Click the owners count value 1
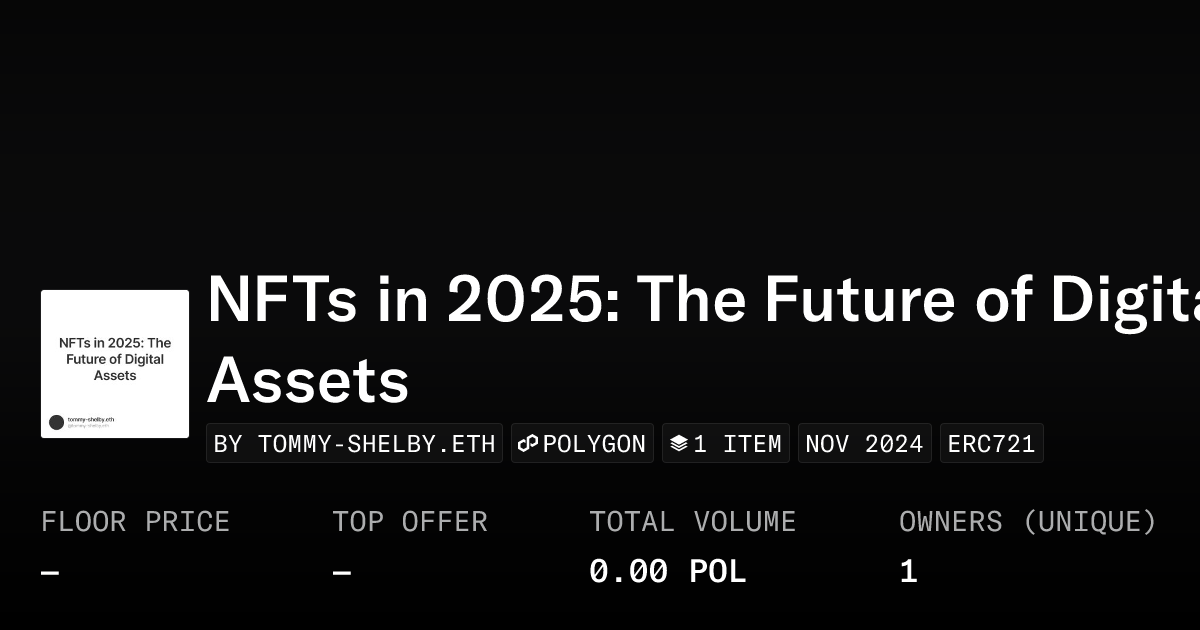The image size is (1200, 630). point(908,572)
